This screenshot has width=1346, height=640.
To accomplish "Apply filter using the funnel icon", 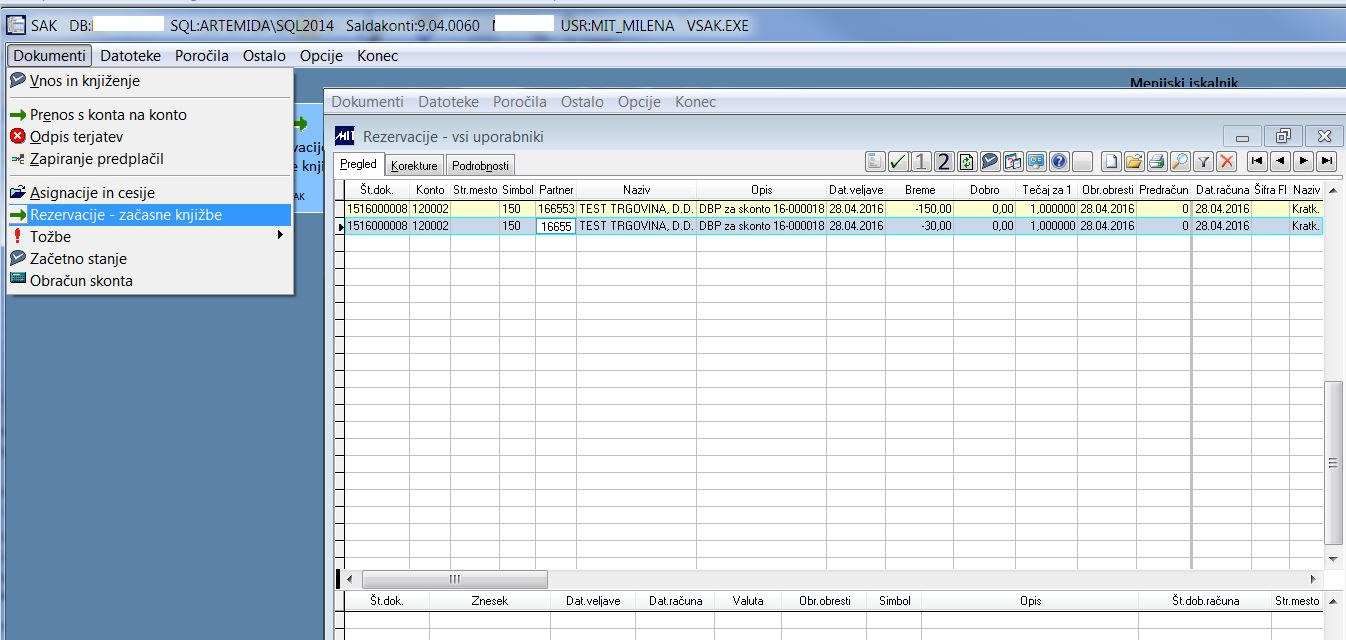I will point(1204,161).
